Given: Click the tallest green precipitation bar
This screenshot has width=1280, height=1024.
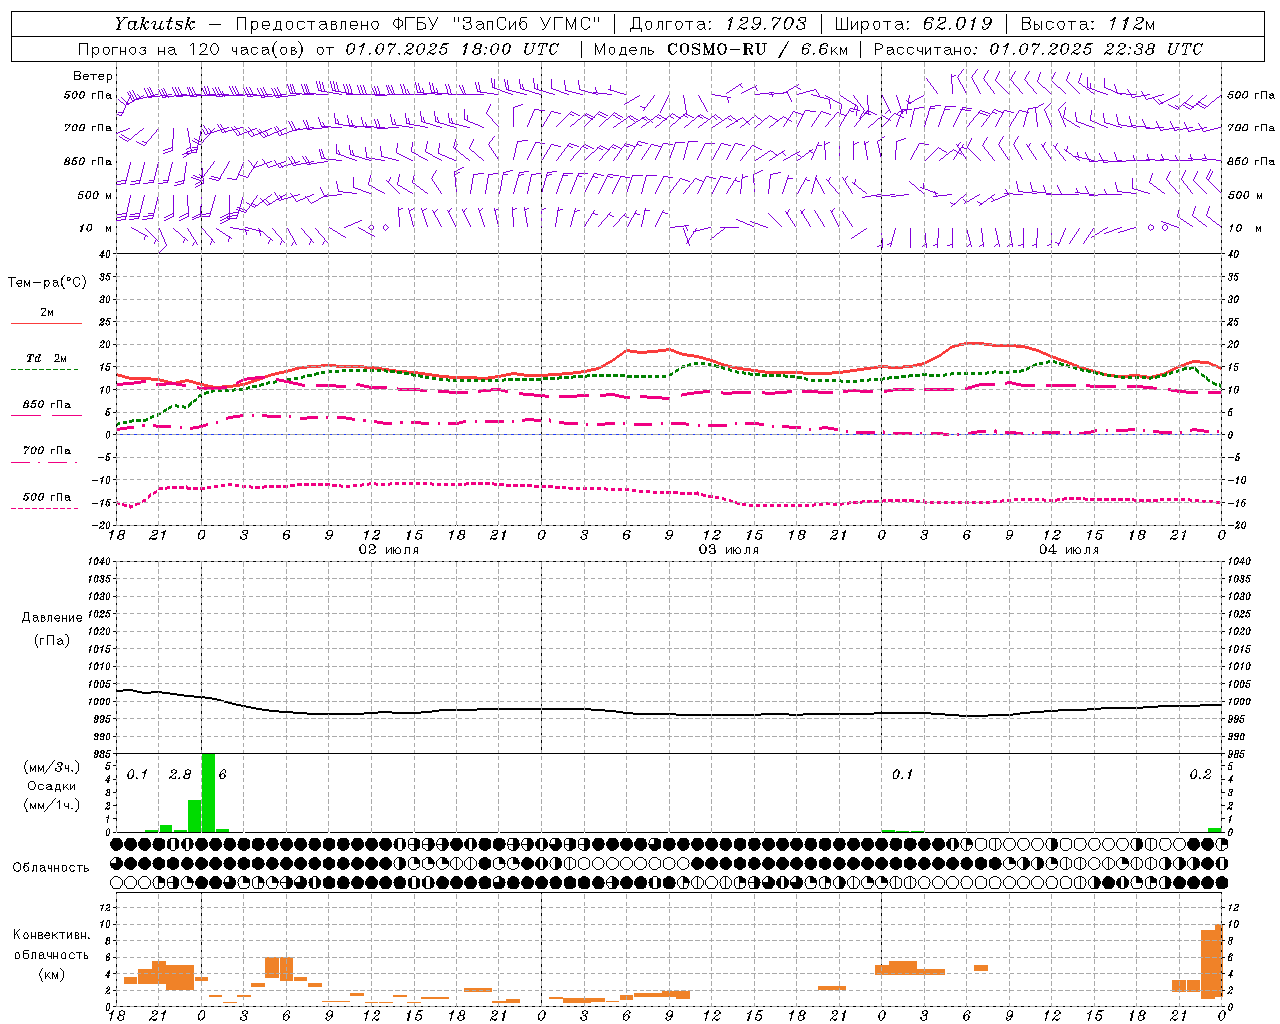Looking at the screenshot, I should 208,793.
